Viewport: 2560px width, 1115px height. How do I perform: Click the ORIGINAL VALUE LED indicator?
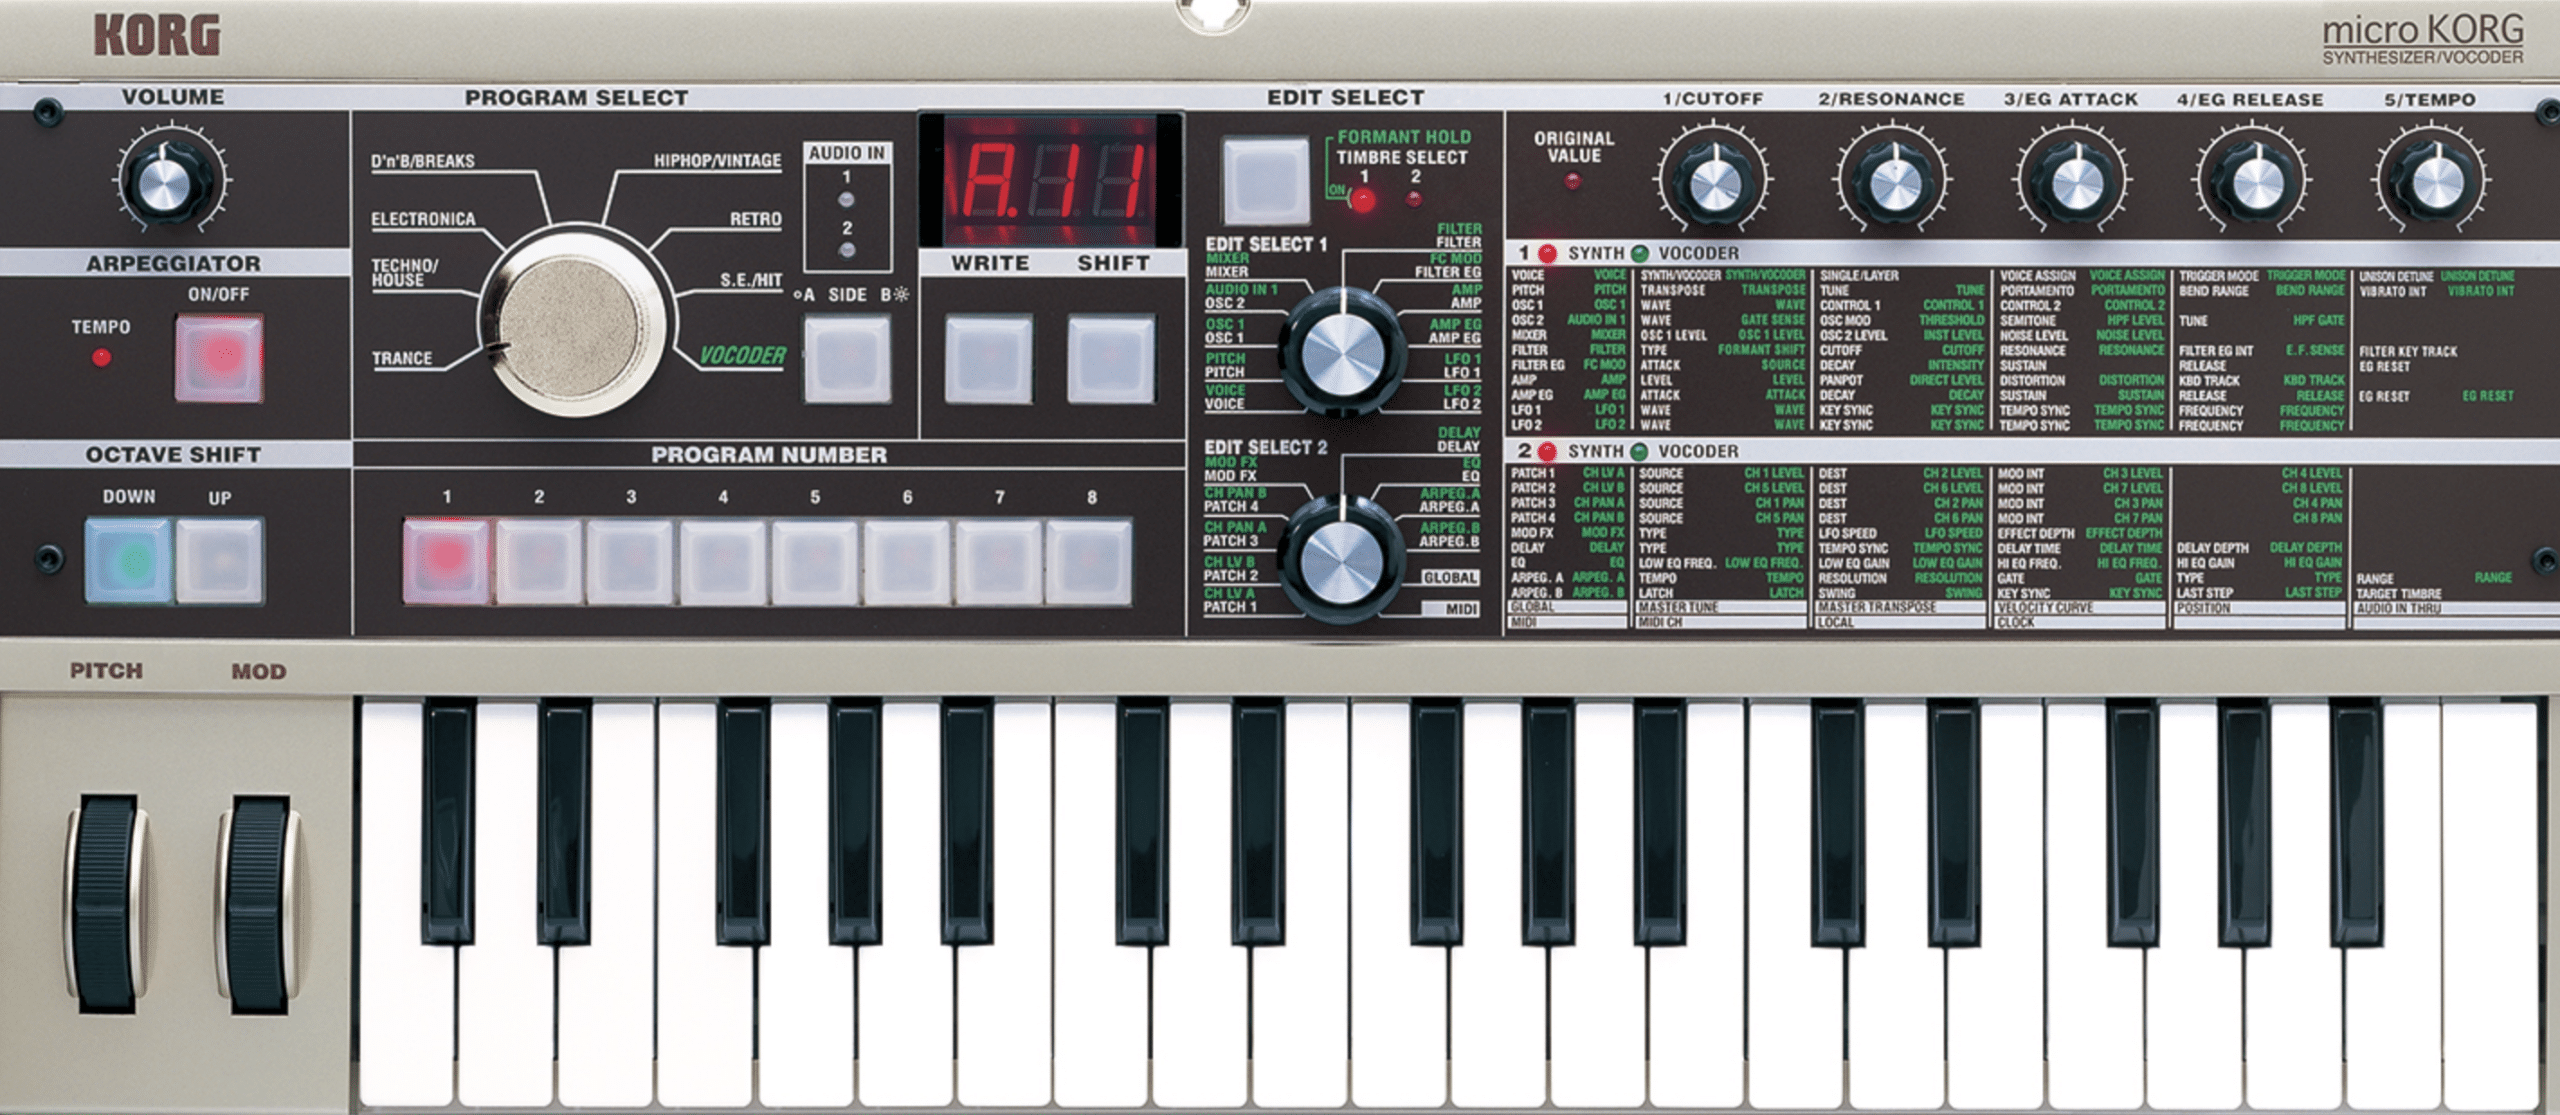coord(1573,181)
